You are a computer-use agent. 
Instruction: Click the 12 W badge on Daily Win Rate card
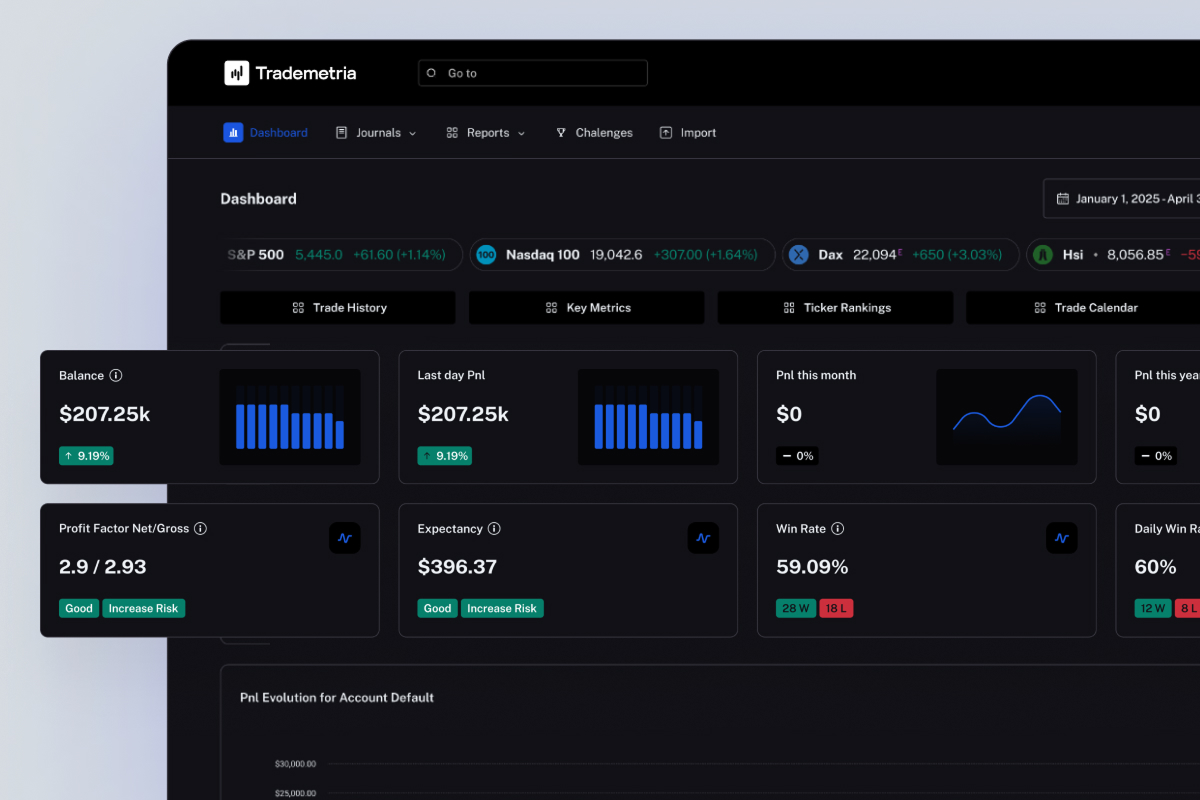[x=1153, y=608]
